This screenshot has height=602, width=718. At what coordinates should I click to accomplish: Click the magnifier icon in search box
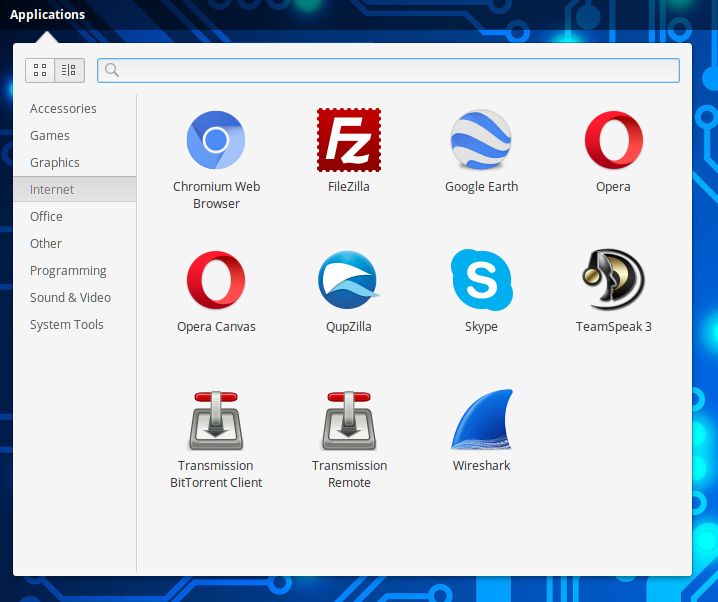(112, 70)
